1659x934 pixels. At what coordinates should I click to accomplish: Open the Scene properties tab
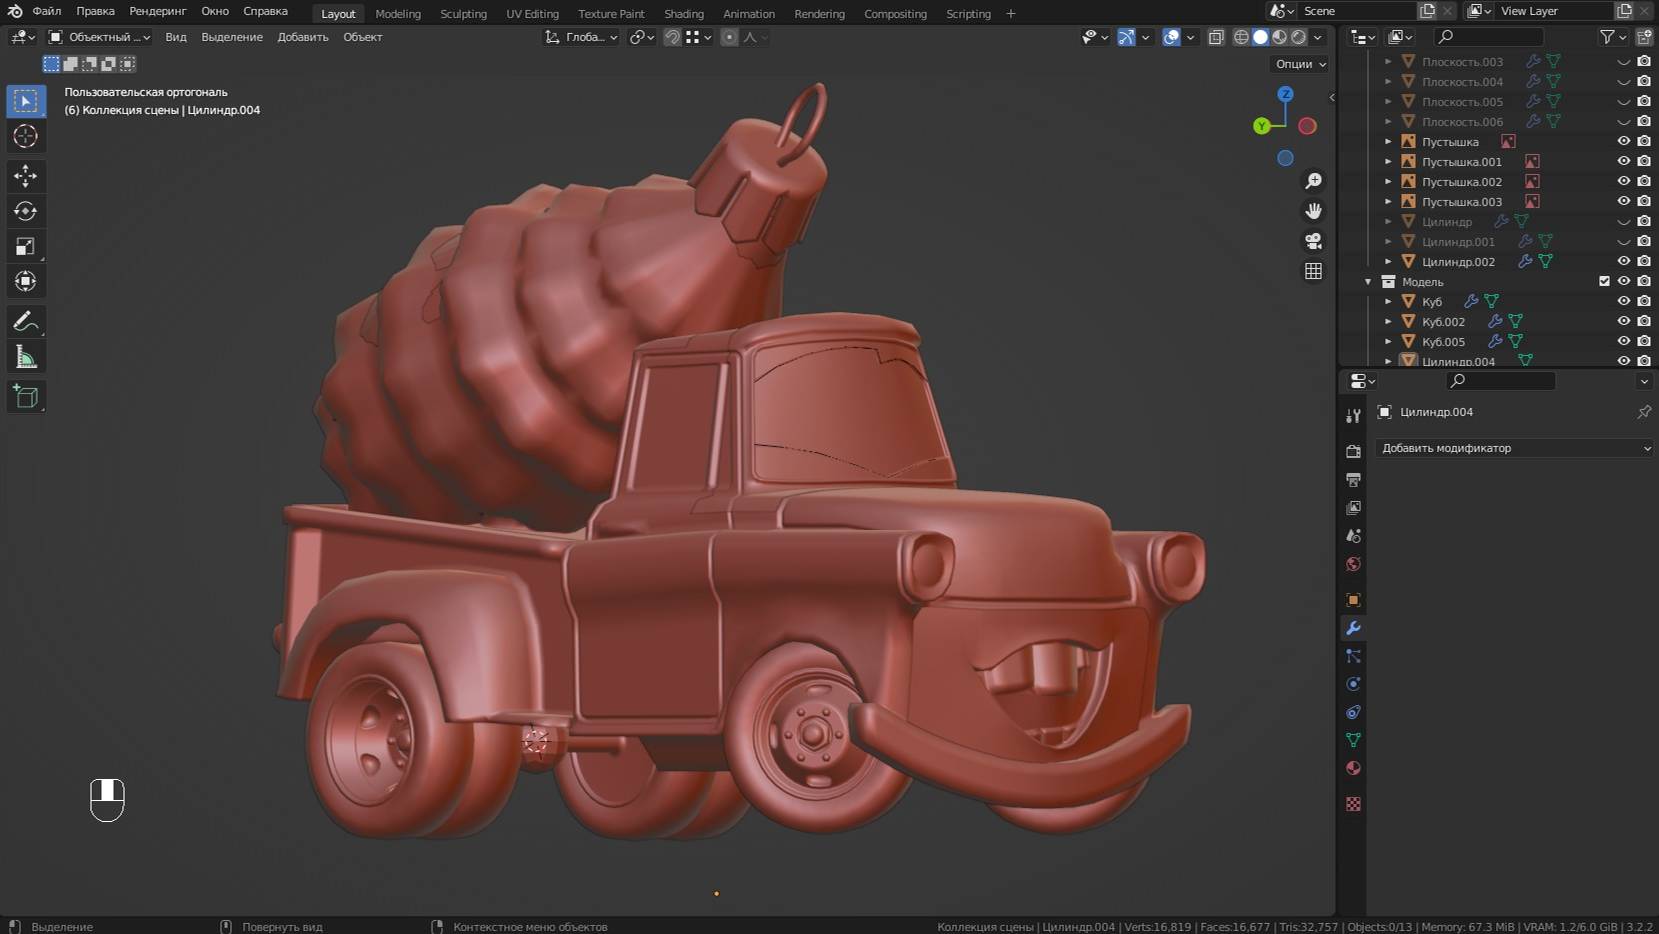[x=1353, y=536]
